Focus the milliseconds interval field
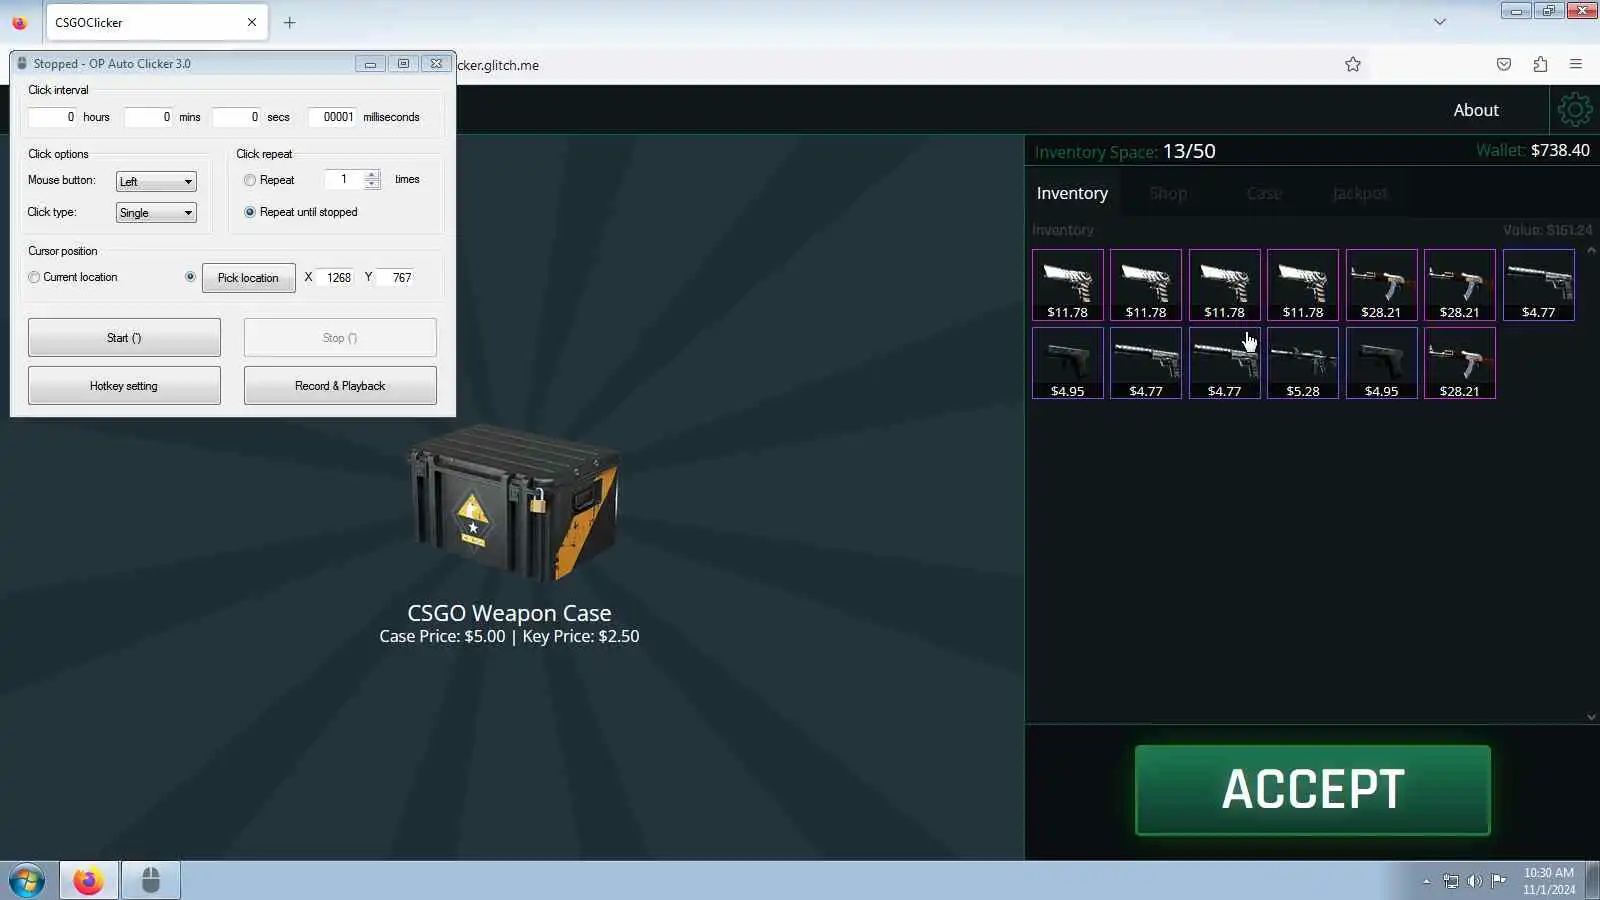Screen dimensions: 1600x900 pos(332,117)
